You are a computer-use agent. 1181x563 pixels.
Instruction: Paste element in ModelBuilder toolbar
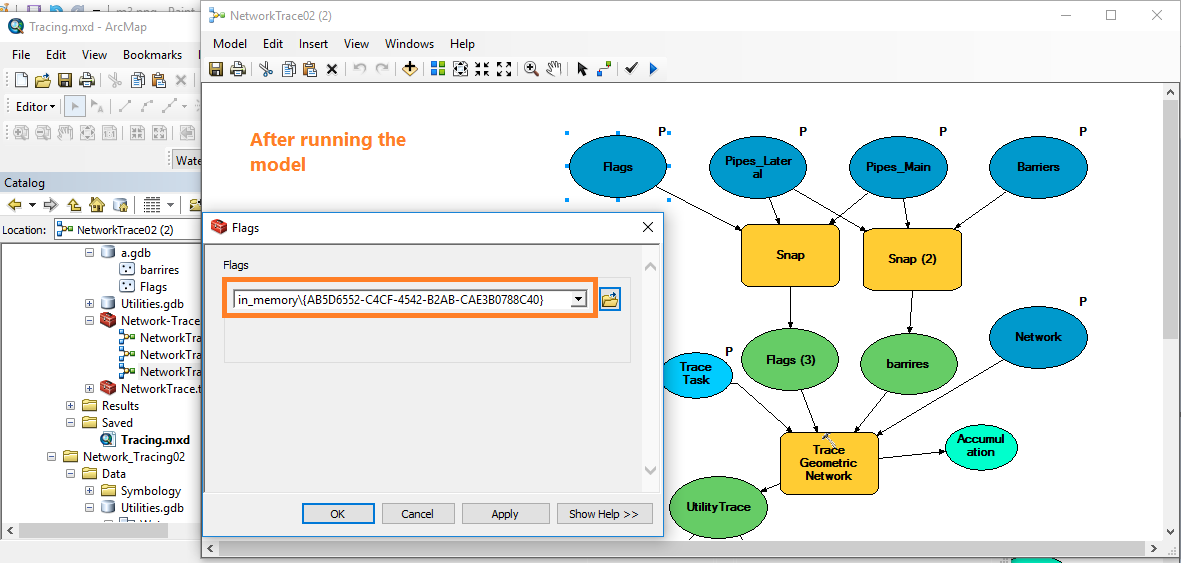pos(310,69)
